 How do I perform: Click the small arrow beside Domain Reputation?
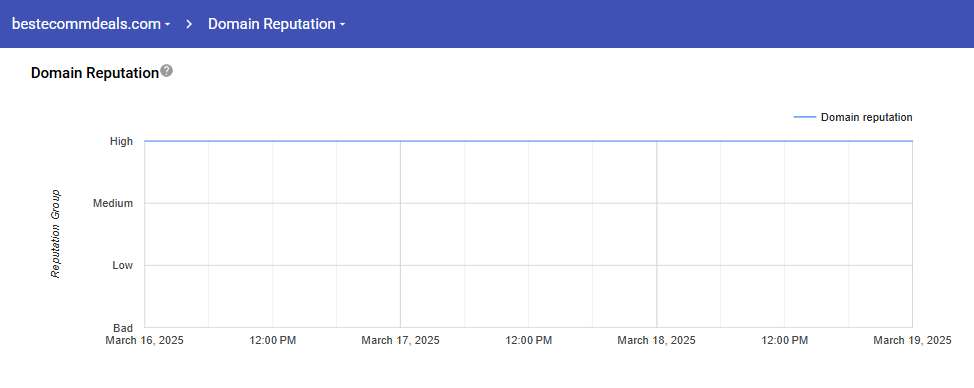tap(342, 25)
